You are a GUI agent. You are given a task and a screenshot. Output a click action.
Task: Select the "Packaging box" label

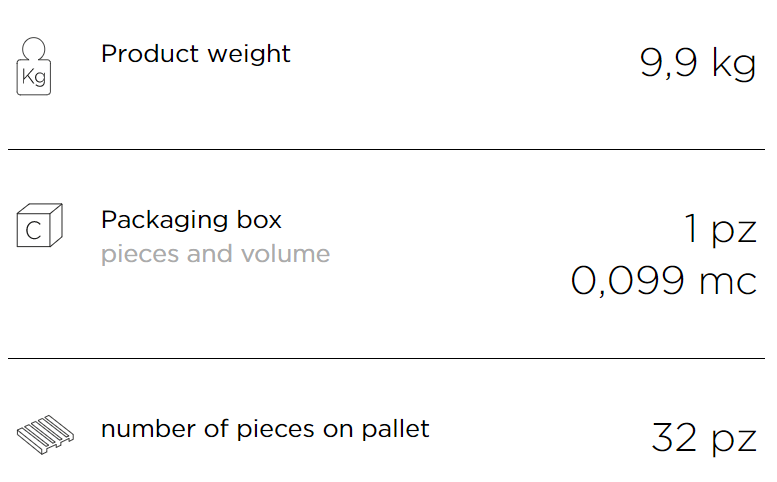tap(191, 220)
